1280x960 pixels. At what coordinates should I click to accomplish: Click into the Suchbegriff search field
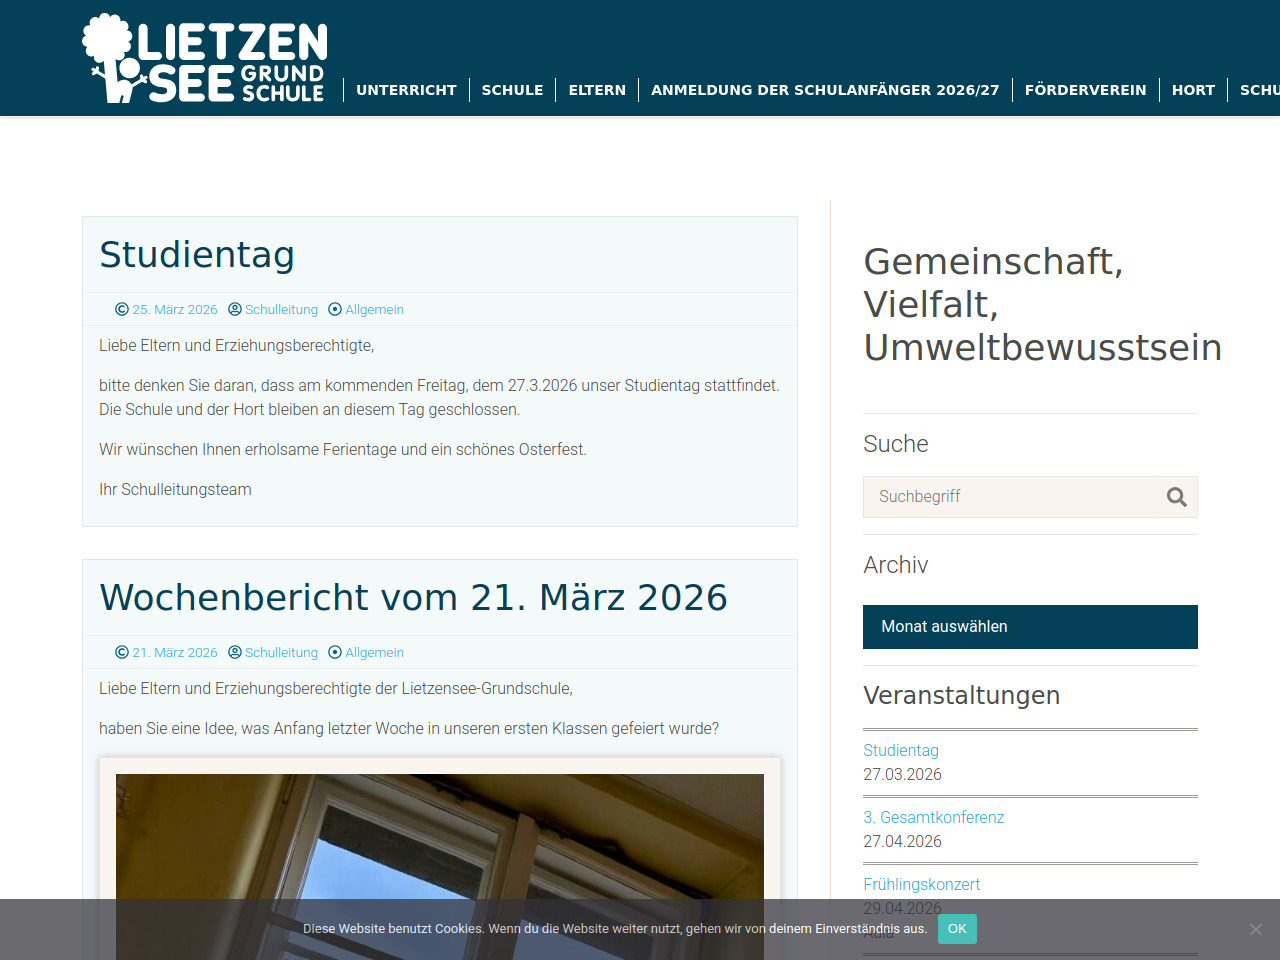pos(1010,497)
